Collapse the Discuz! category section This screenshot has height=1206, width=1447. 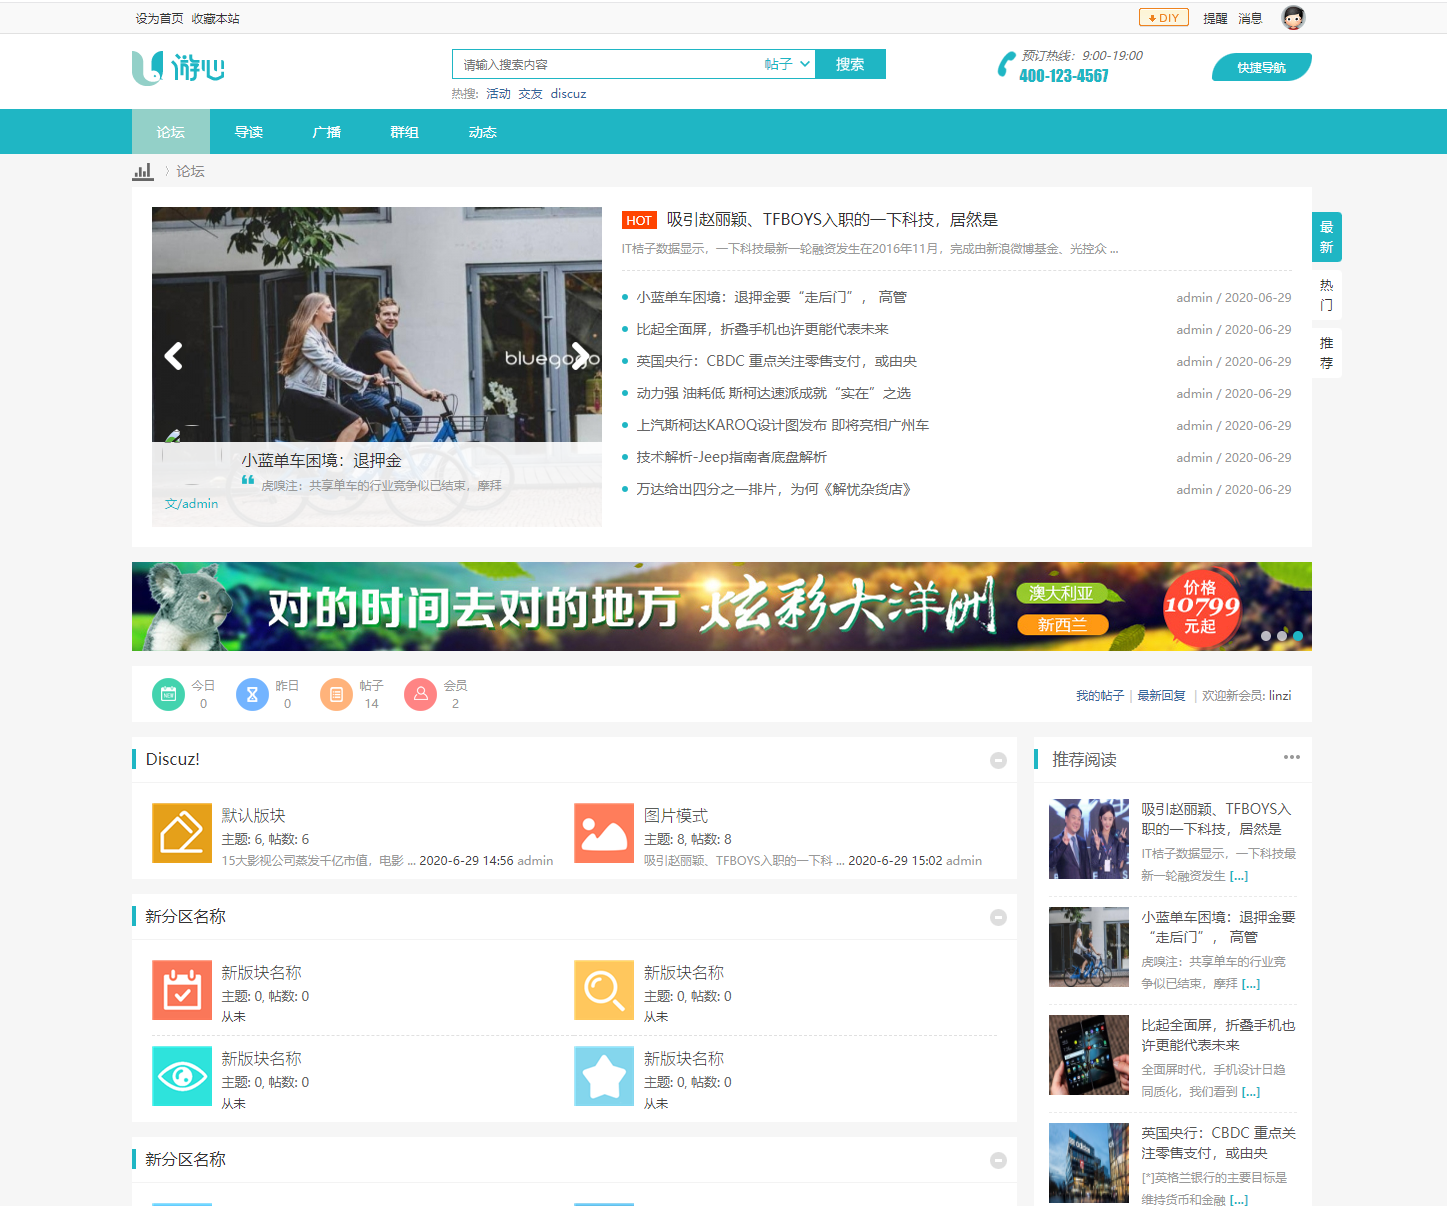[998, 761]
